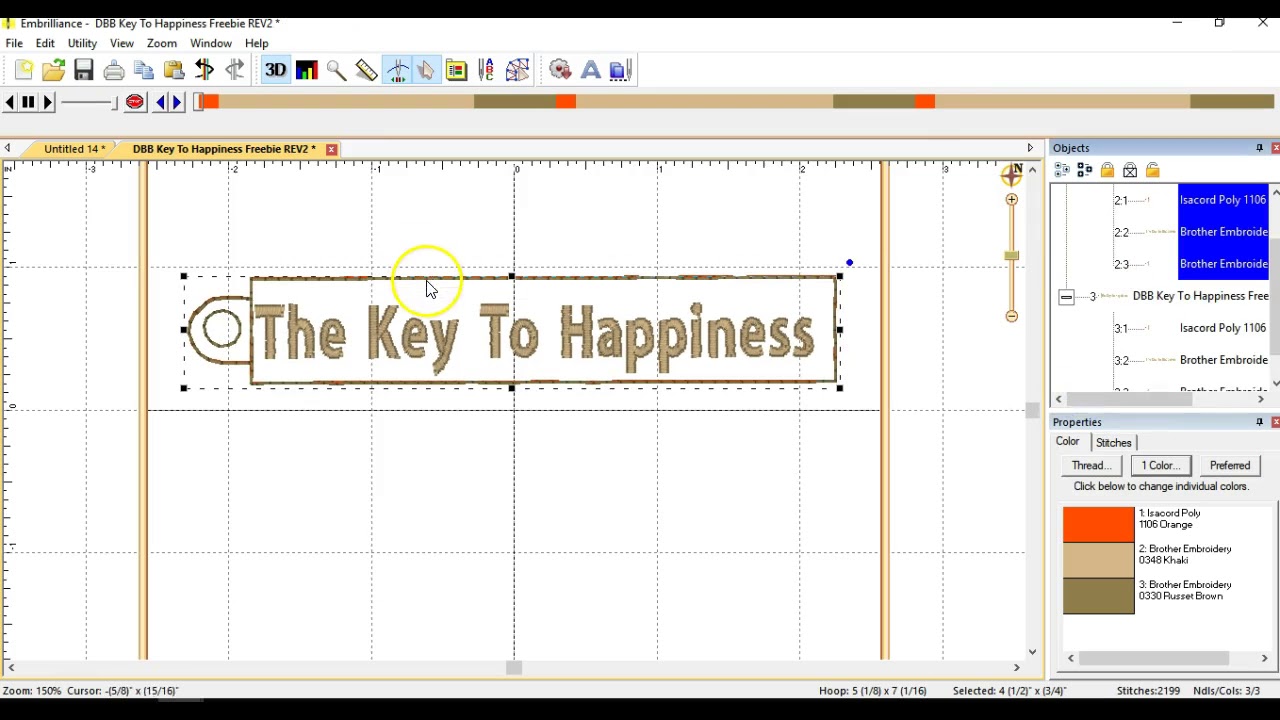Open the color bars display icon
Screen dimensions: 1280x720
[x=306, y=70]
